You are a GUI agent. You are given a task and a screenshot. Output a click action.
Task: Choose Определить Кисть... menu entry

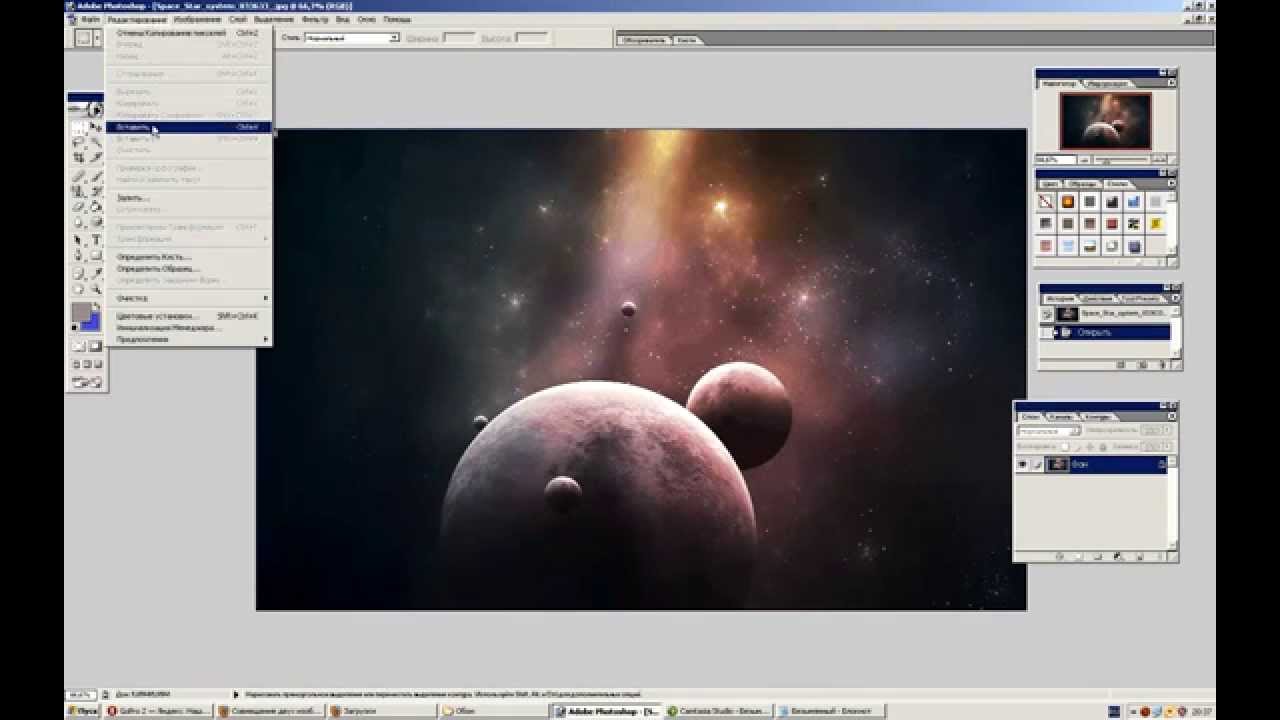pyautogui.click(x=187, y=257)
